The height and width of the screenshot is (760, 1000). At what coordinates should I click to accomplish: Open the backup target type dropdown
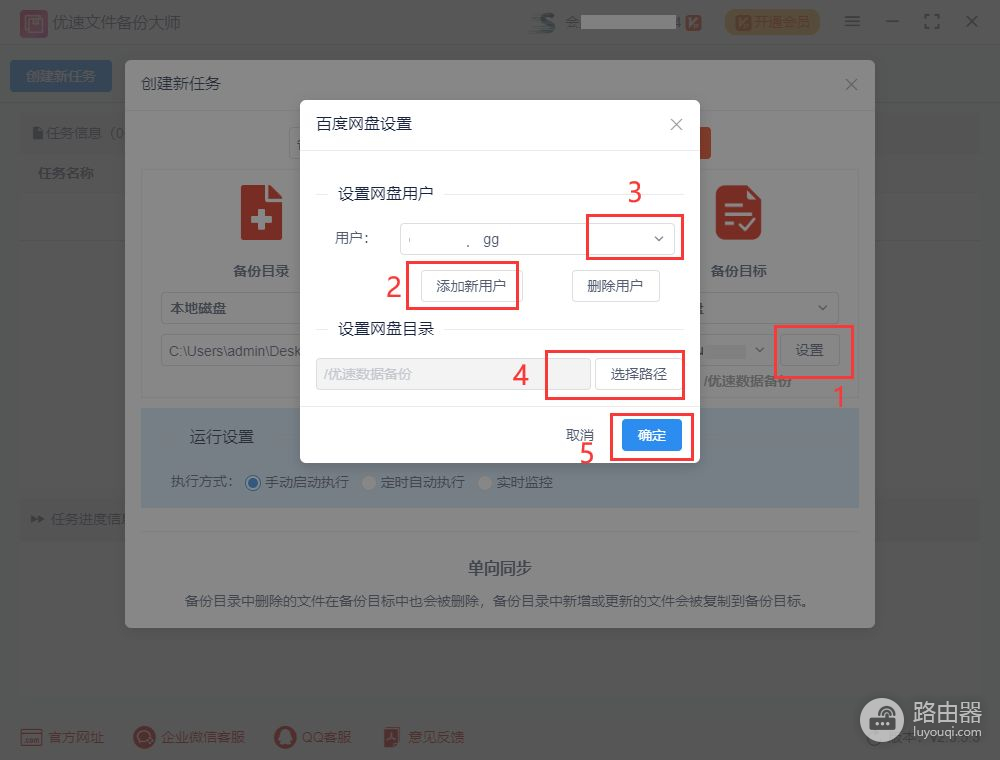[x=768, y=308]
